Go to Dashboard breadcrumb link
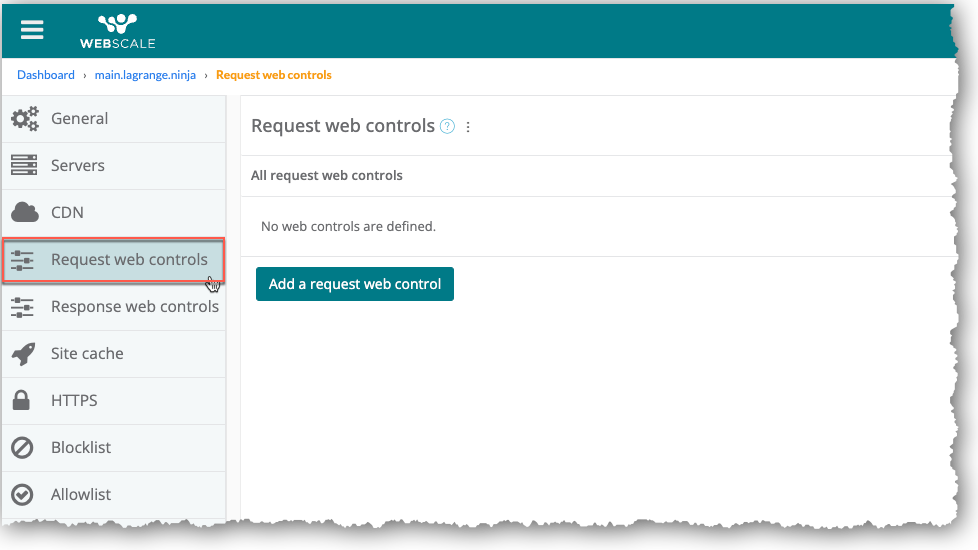Image resolution: width=978 pixels, height=550 pixels. (46, 75)
